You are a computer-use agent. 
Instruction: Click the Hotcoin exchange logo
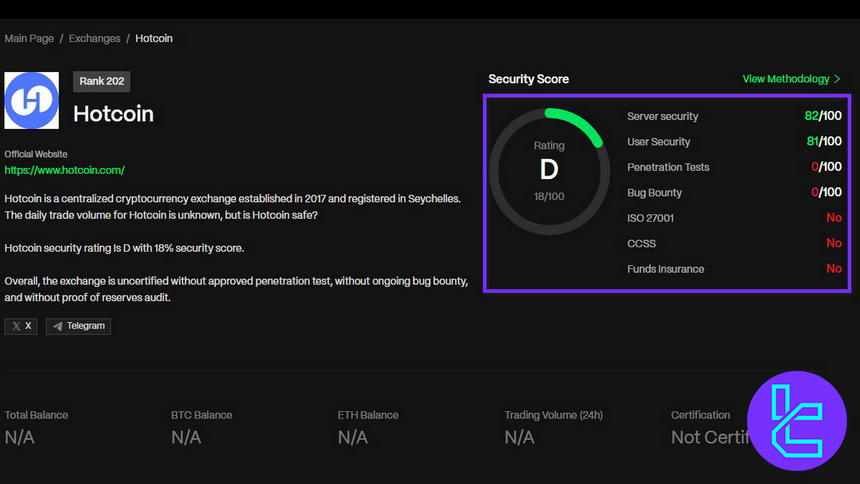coord(32,100)
